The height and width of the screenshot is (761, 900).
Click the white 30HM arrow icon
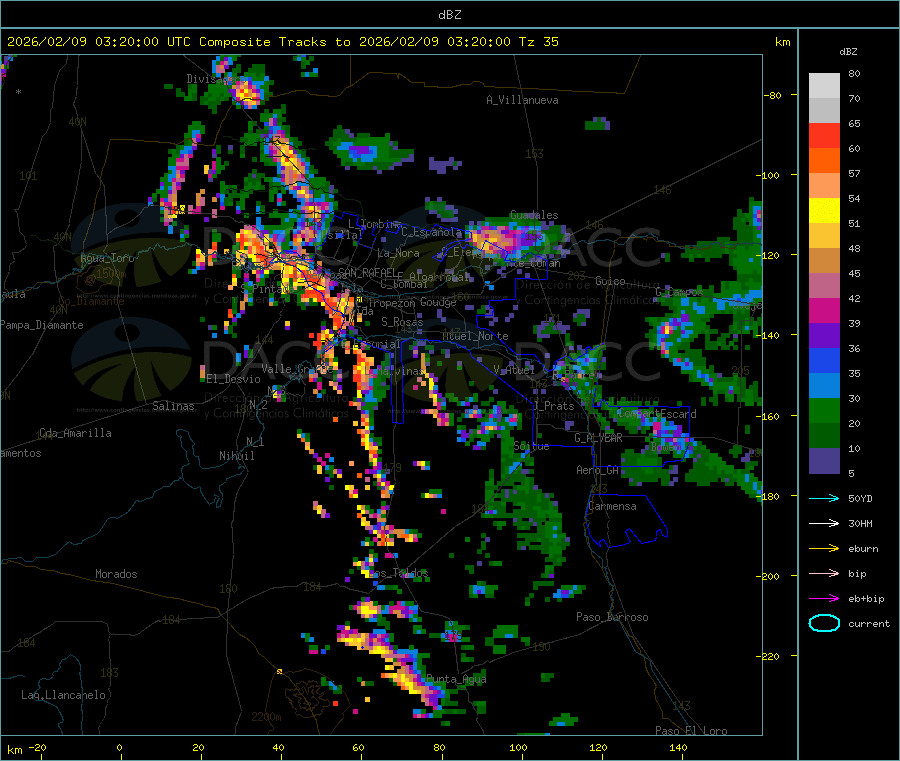824,523
